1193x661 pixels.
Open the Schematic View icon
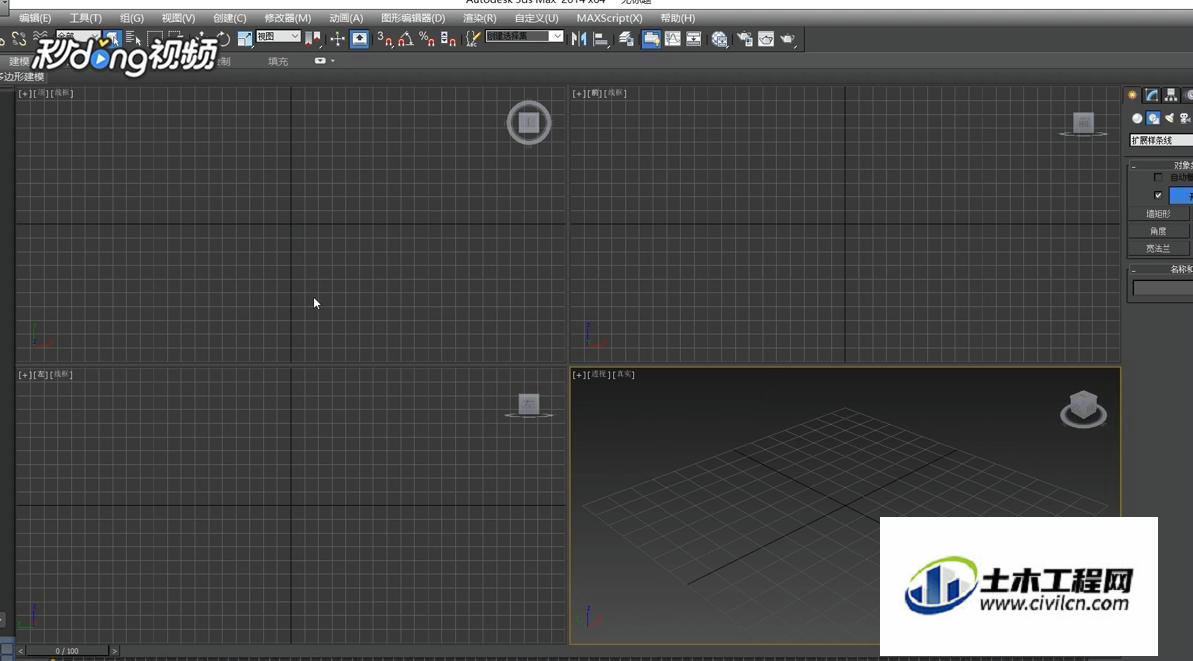coord(694,39)
